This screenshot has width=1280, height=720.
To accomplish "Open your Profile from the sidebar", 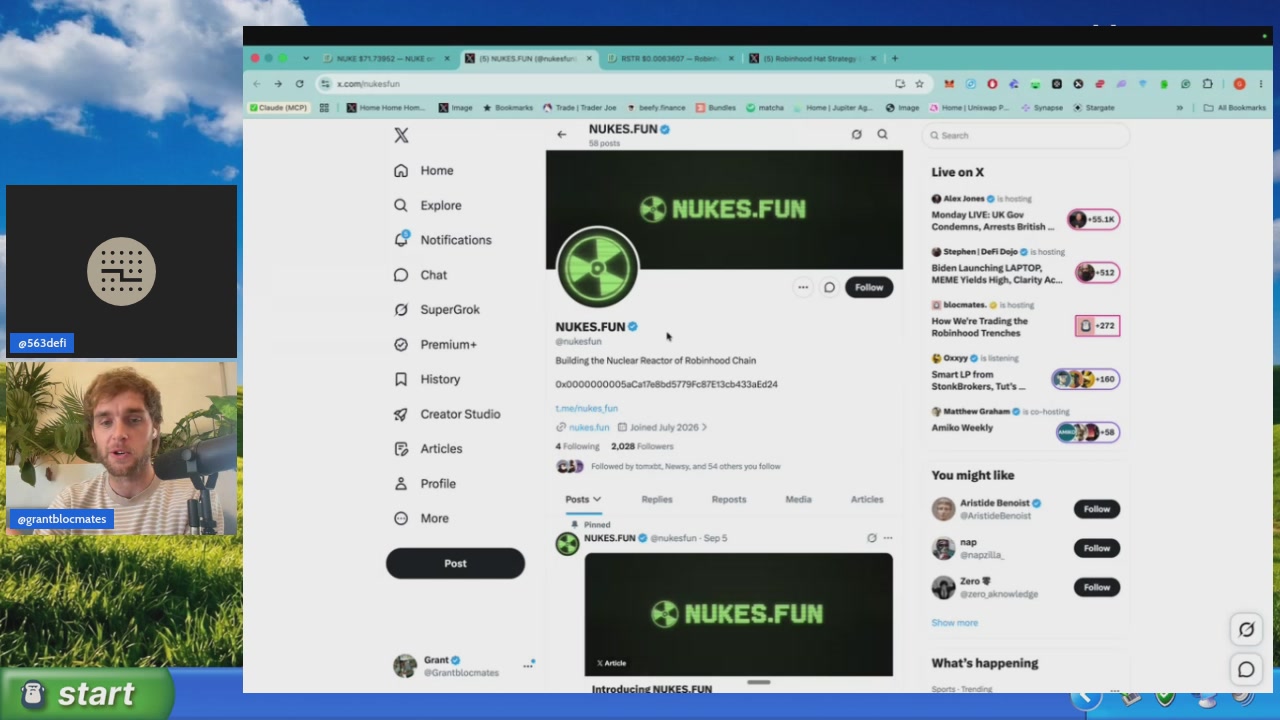I will point(424,484).
